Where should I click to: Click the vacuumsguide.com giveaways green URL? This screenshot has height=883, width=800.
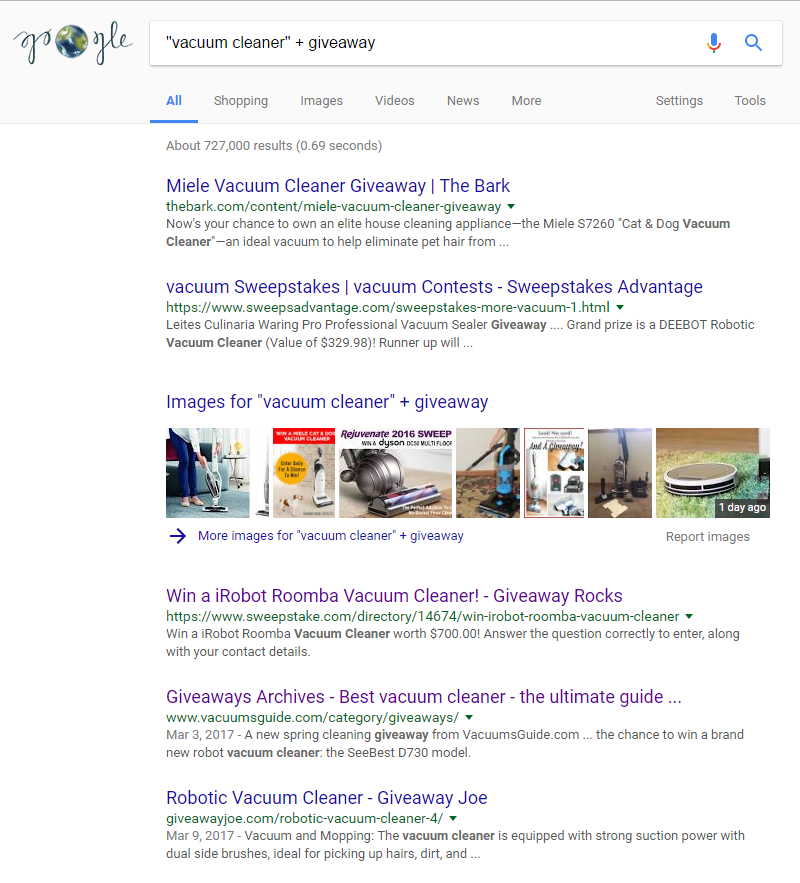312,717
